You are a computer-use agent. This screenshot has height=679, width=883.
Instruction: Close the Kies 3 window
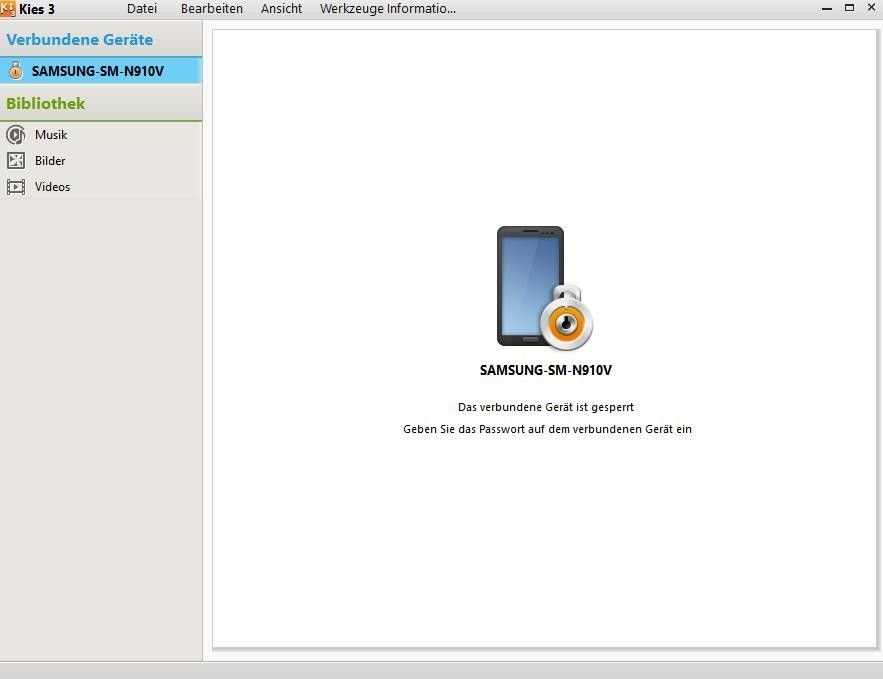(871, 7)
